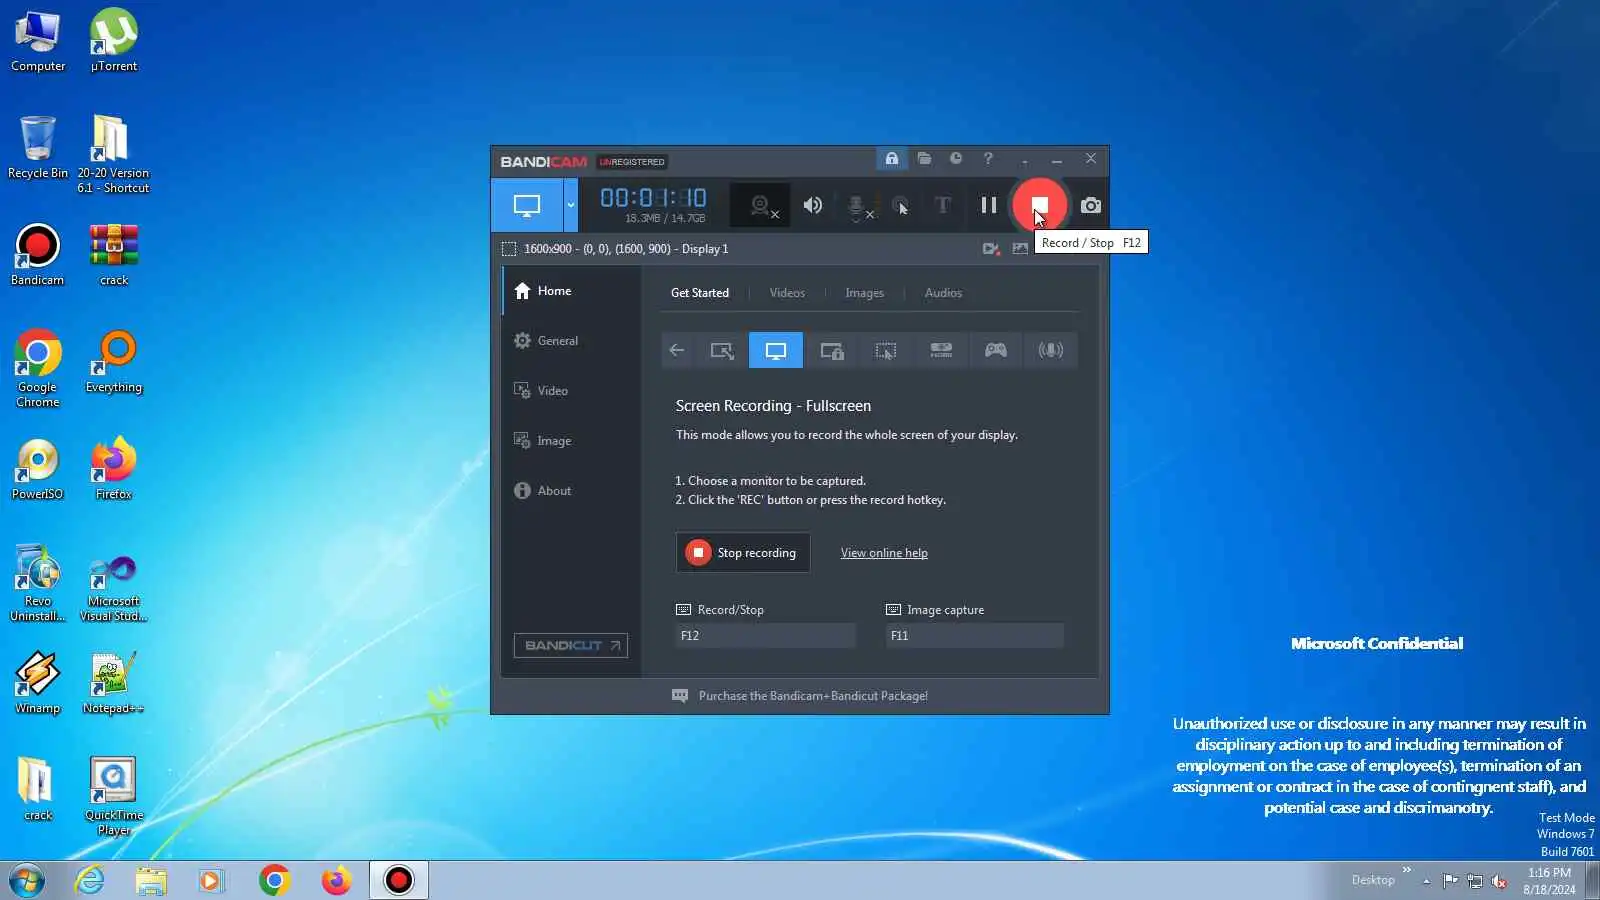Select the Recycle Bin desktop icon

click(38, 148)
